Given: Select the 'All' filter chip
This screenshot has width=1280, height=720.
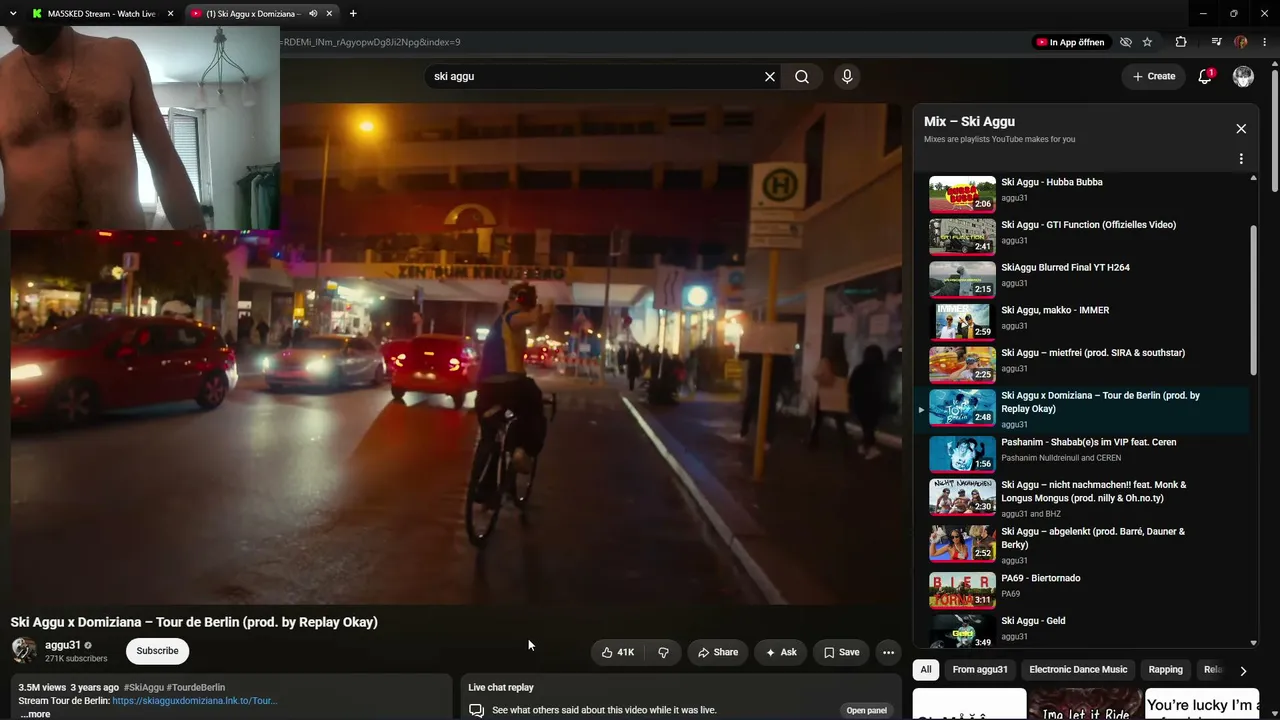Looking at the screenshot, I should tap(926, 670).
